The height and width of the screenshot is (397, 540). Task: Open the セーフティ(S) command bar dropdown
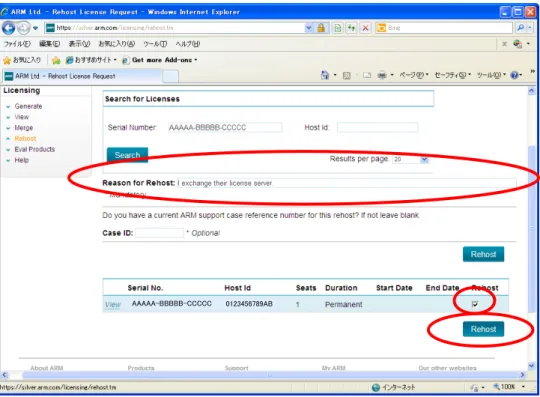453,75
